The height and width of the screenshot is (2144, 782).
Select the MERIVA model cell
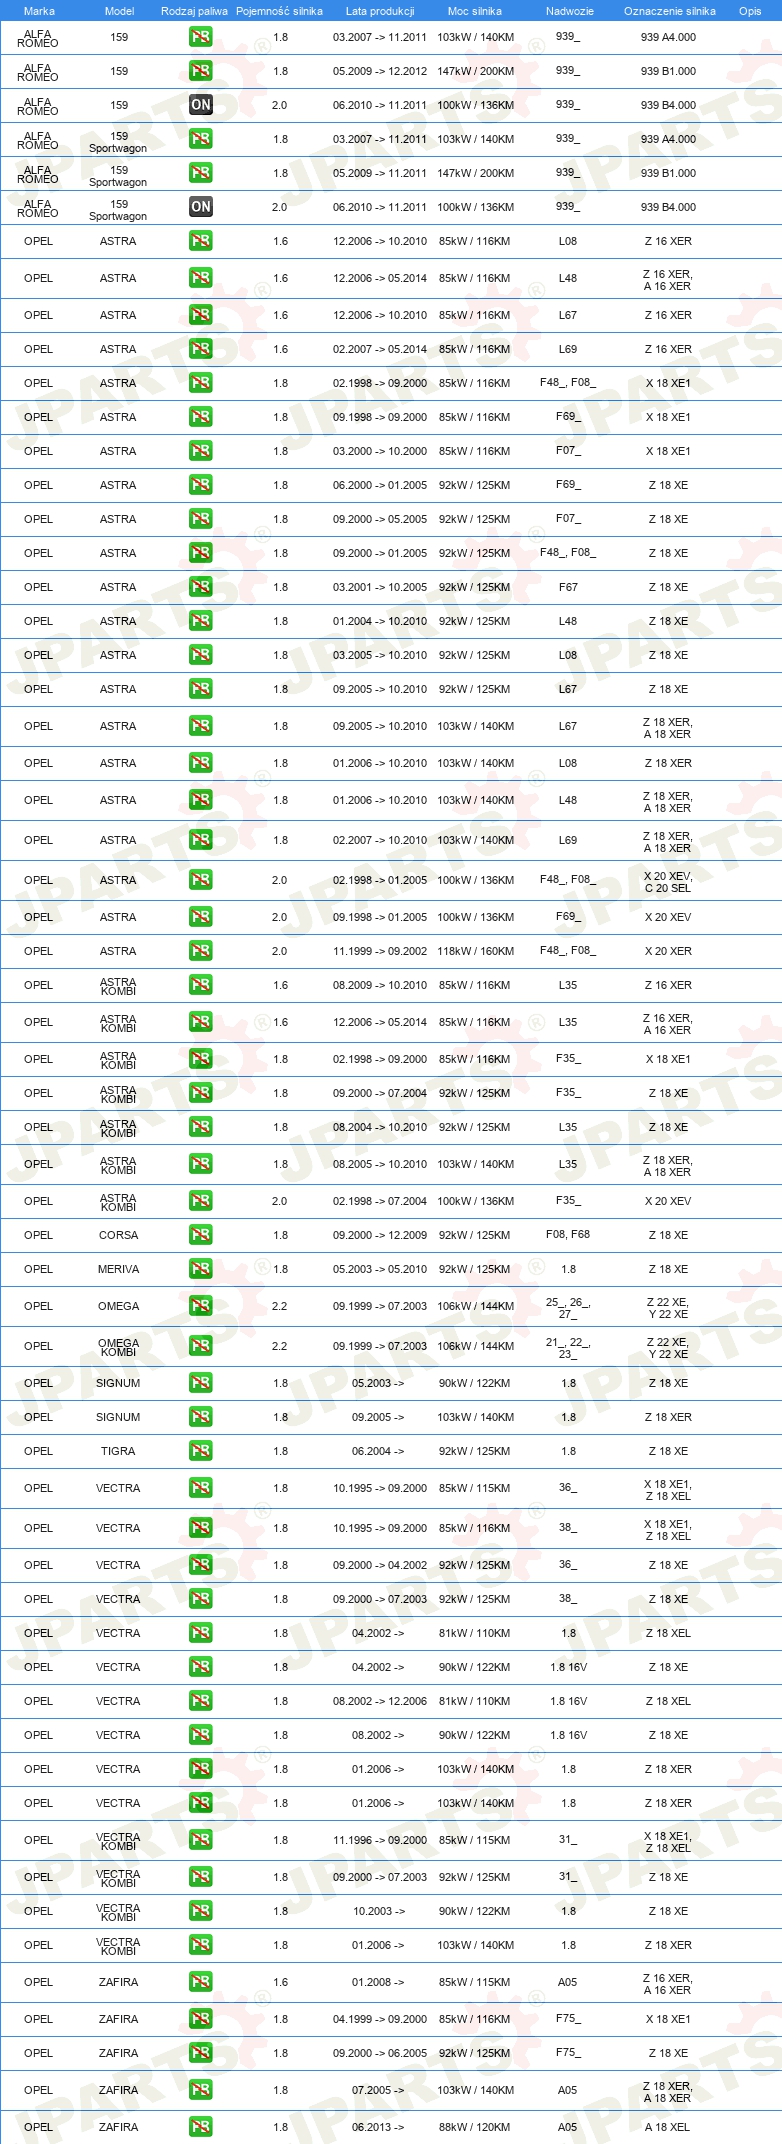[x=118, y=1269]
